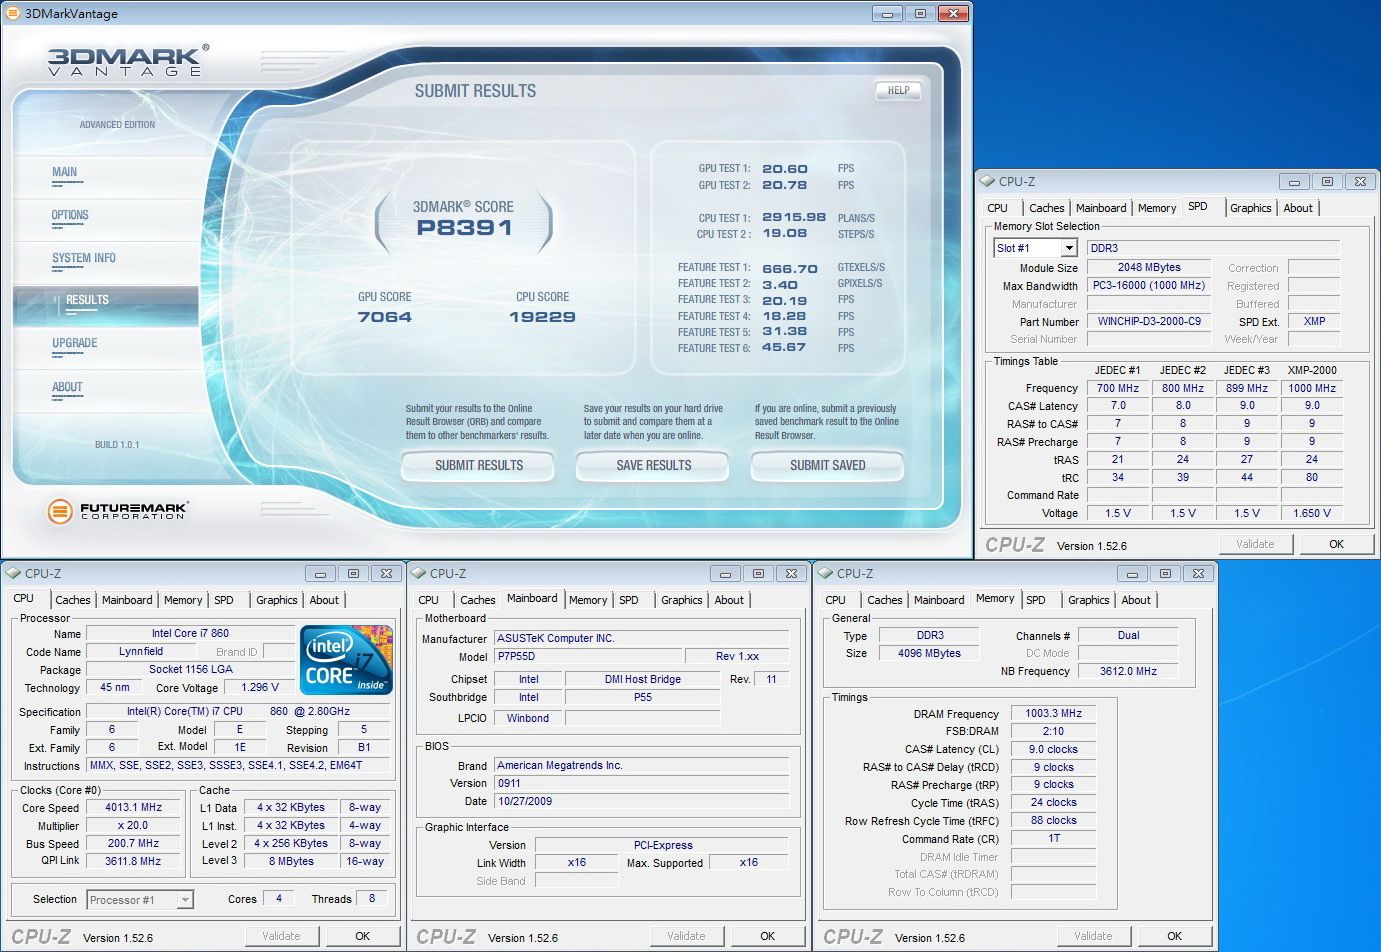Click the CPU-Z icon in SPD window title
Image resolution: width=1381 pixels, height=952 pixels.
(988, 181)
